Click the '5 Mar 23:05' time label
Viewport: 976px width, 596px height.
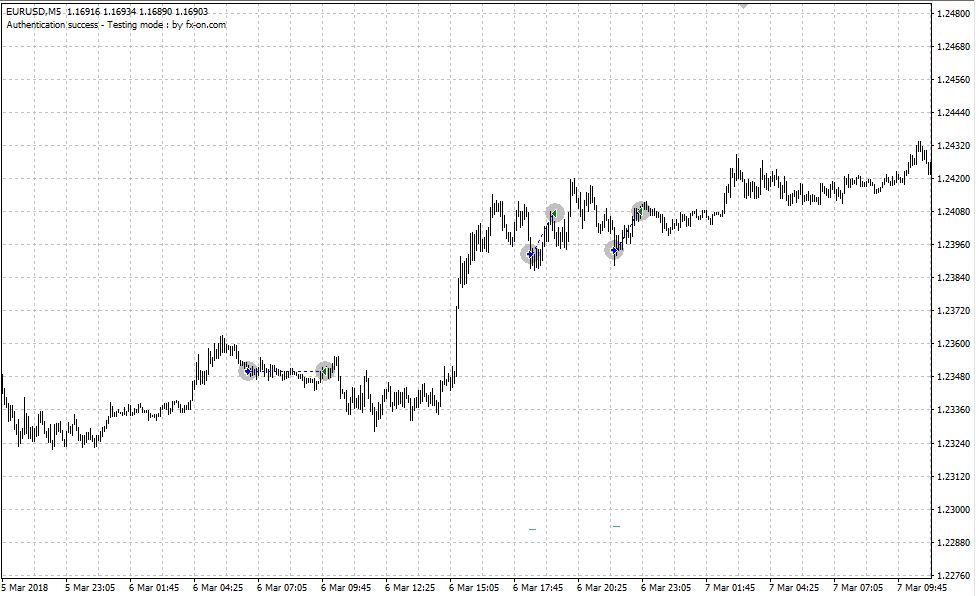tap(90, 587)
